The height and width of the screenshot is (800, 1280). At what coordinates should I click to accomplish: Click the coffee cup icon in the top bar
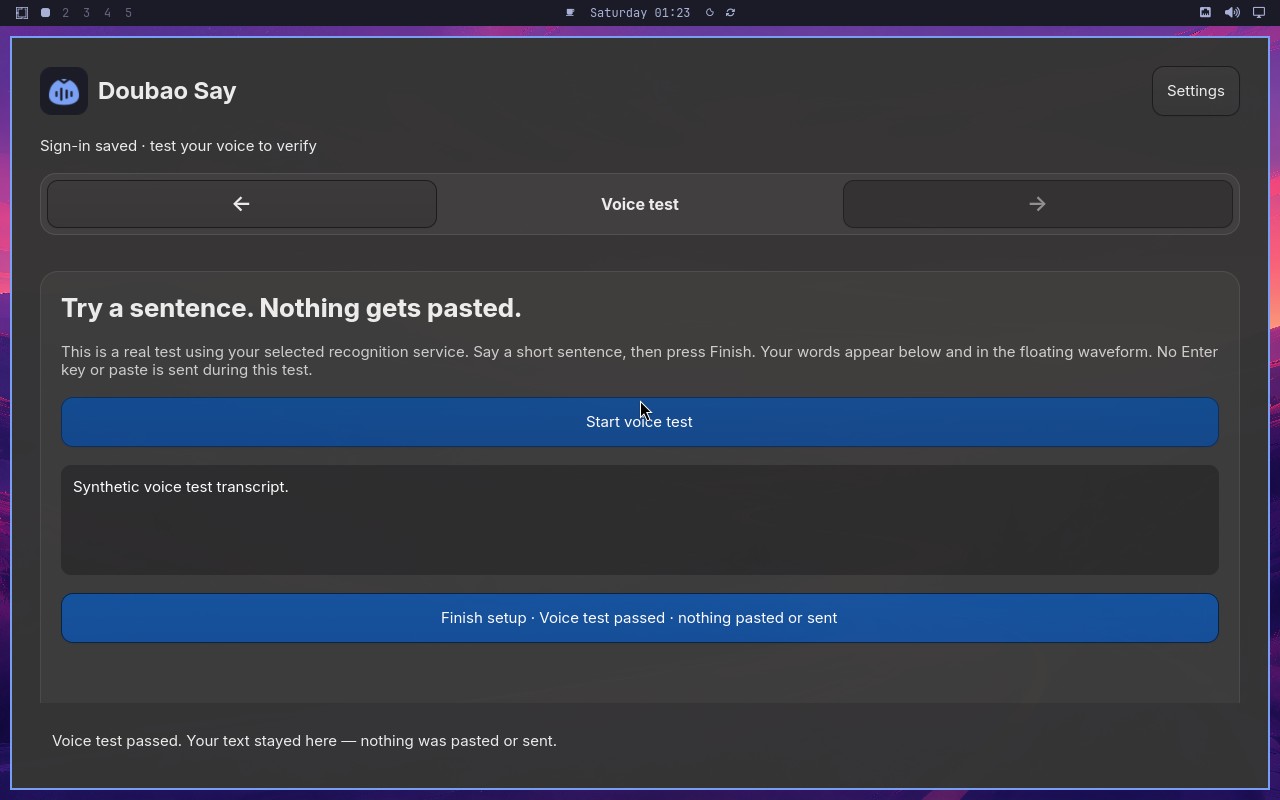pyautogui.click(x=570, y=13)
